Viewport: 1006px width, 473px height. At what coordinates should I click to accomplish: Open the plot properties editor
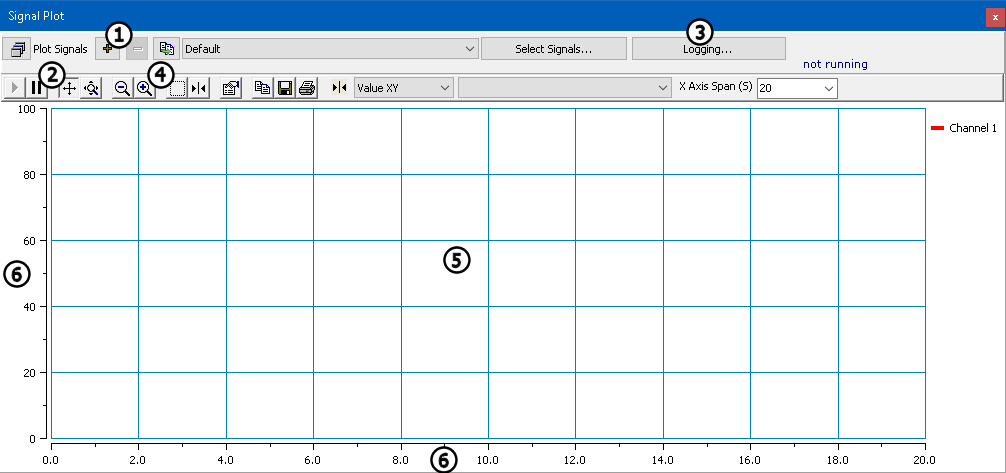click(230, 88)
